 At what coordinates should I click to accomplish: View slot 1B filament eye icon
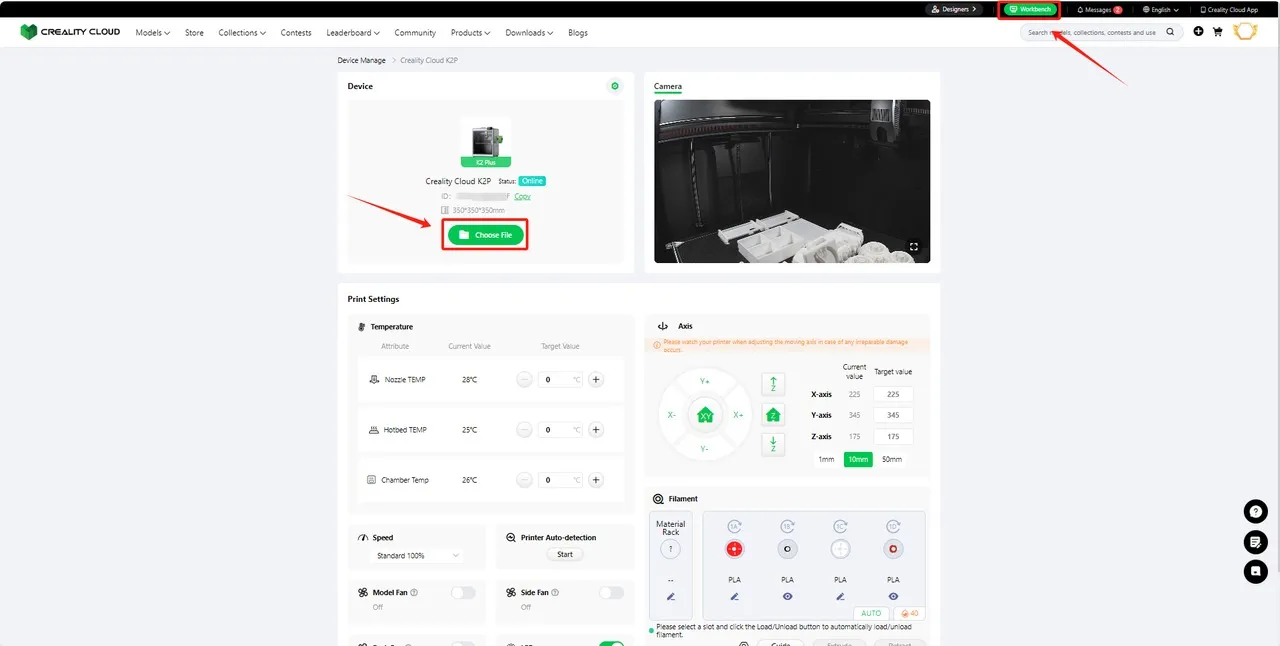[787, 597]
